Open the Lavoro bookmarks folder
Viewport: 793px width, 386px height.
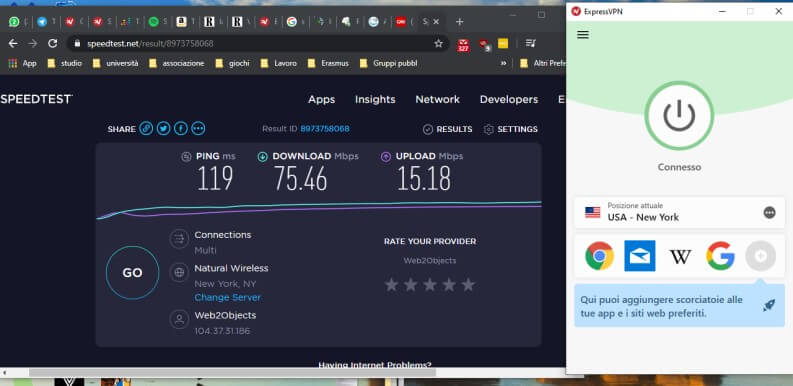point(278,63)
